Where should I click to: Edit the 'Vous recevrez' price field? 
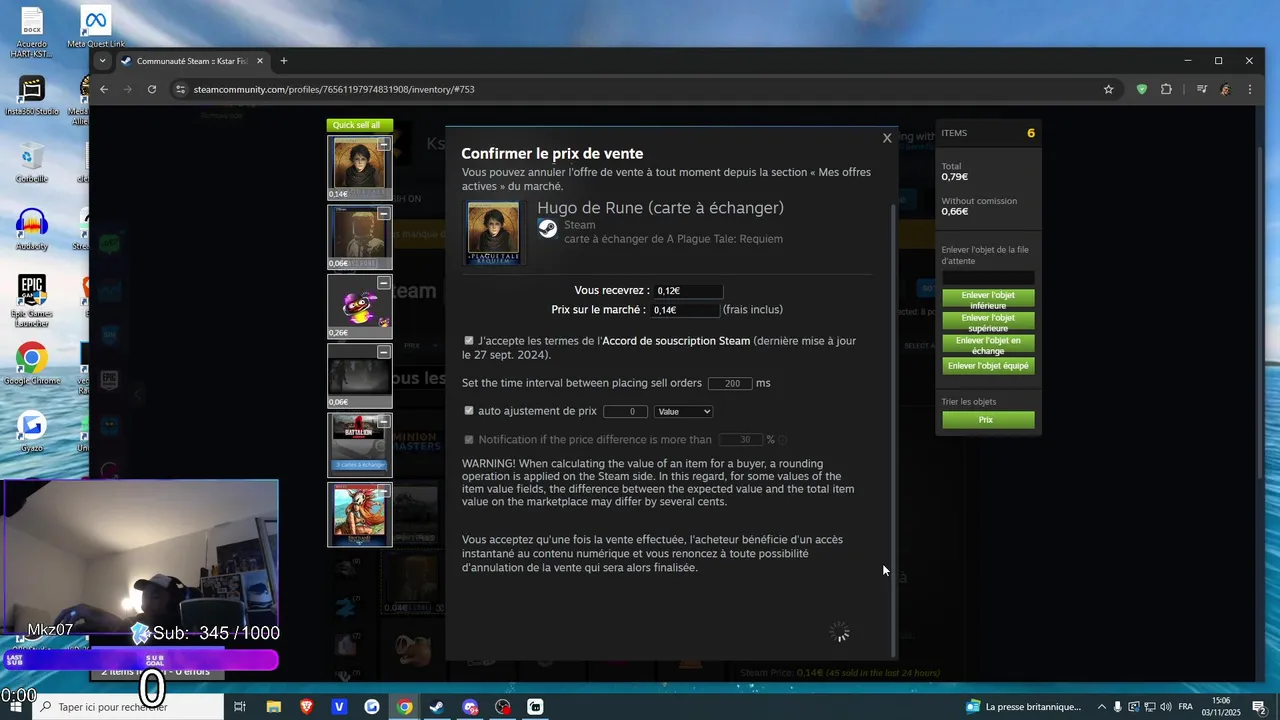point(687,291)
